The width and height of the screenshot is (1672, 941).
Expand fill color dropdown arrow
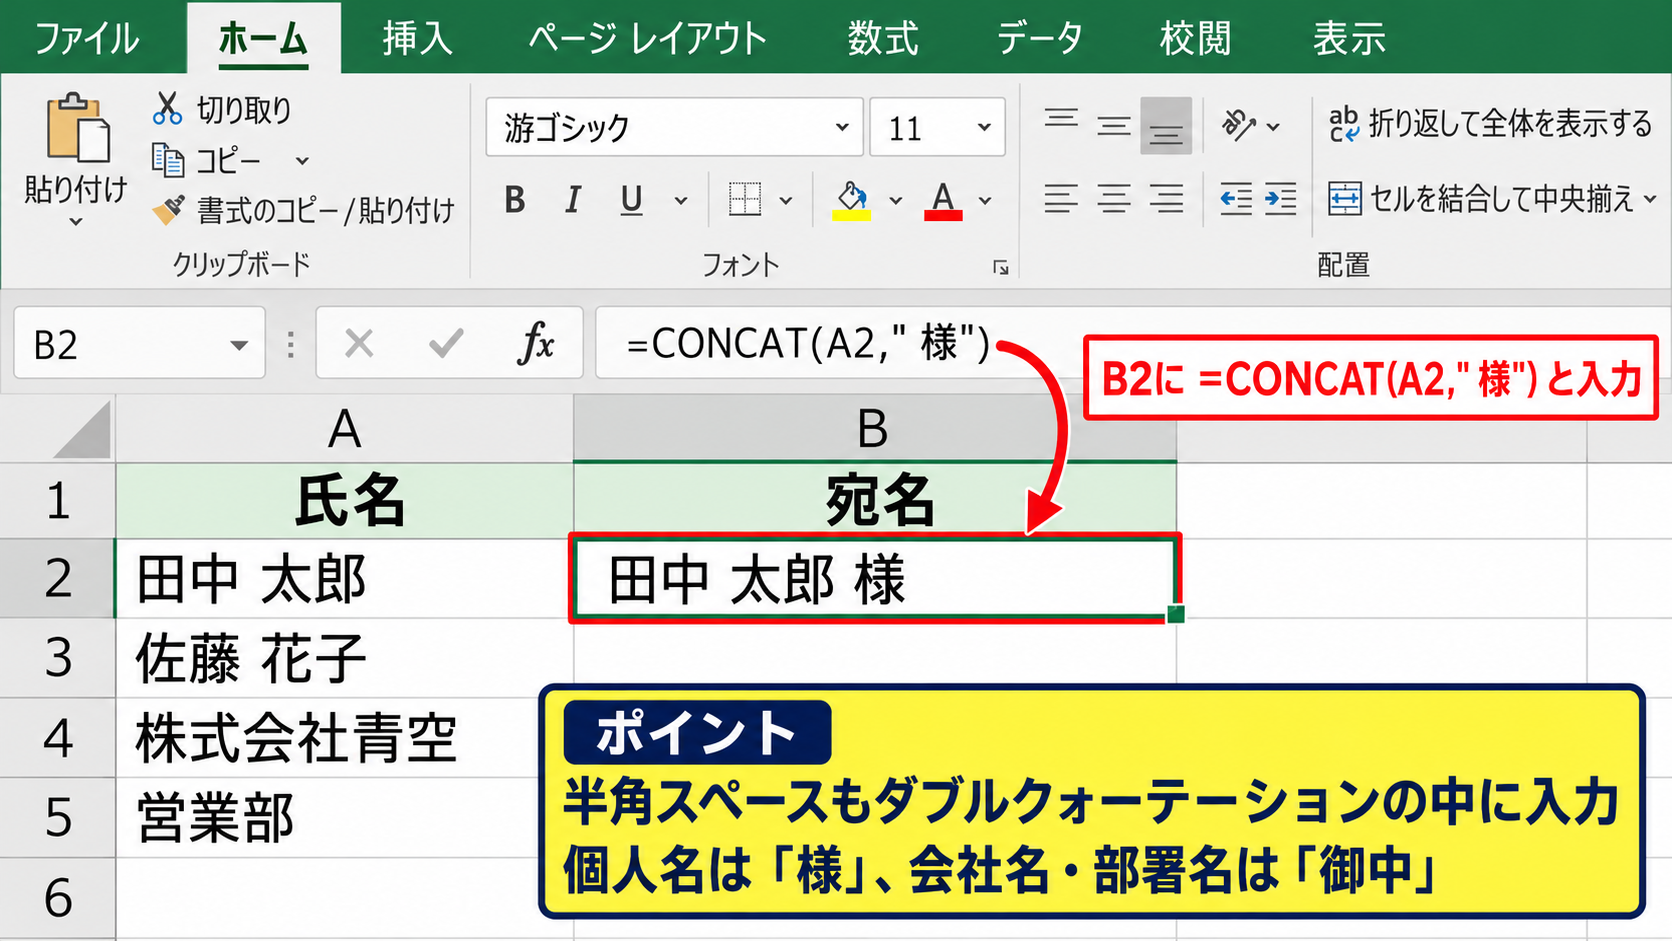(x=895, y=201)
